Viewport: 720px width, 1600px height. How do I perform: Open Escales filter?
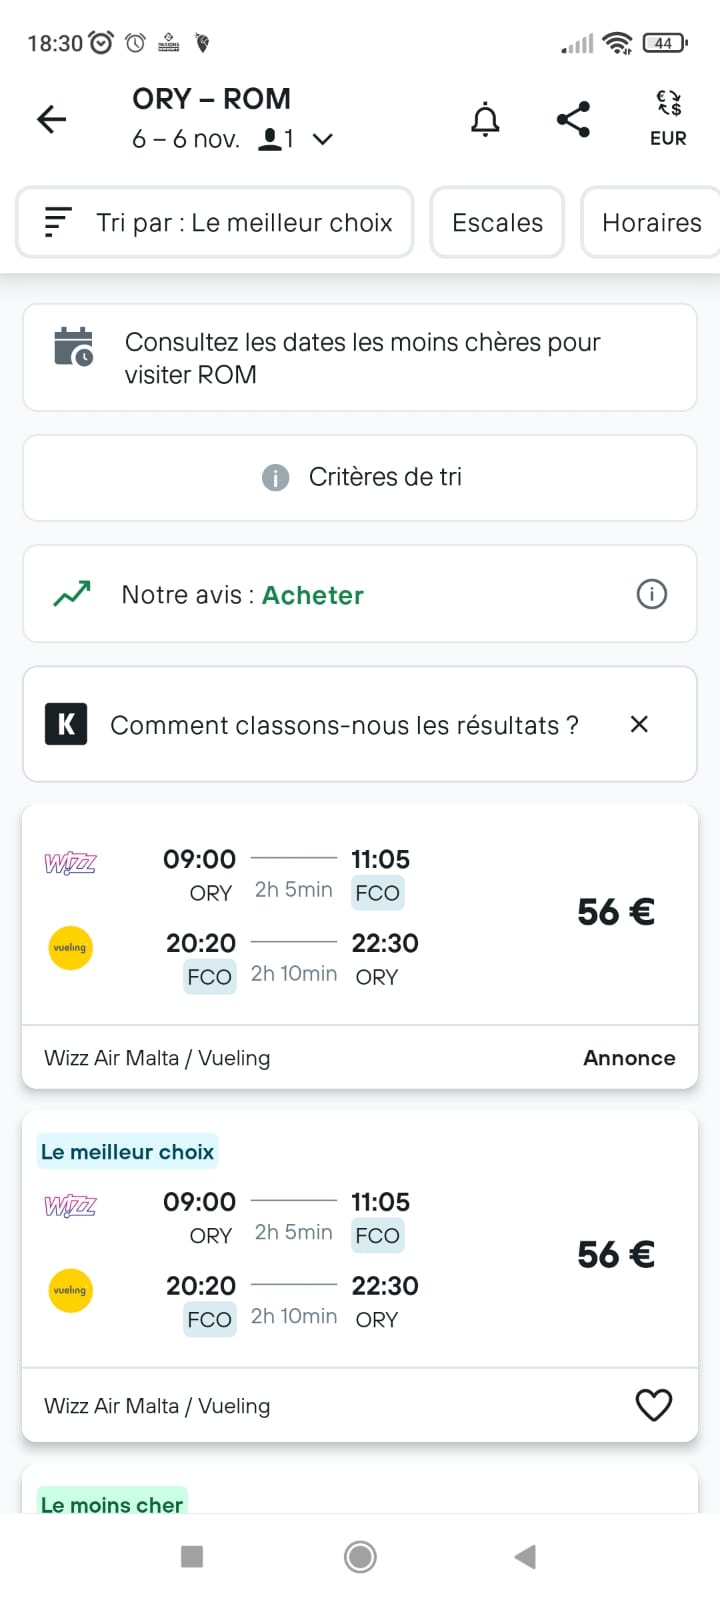497,222
